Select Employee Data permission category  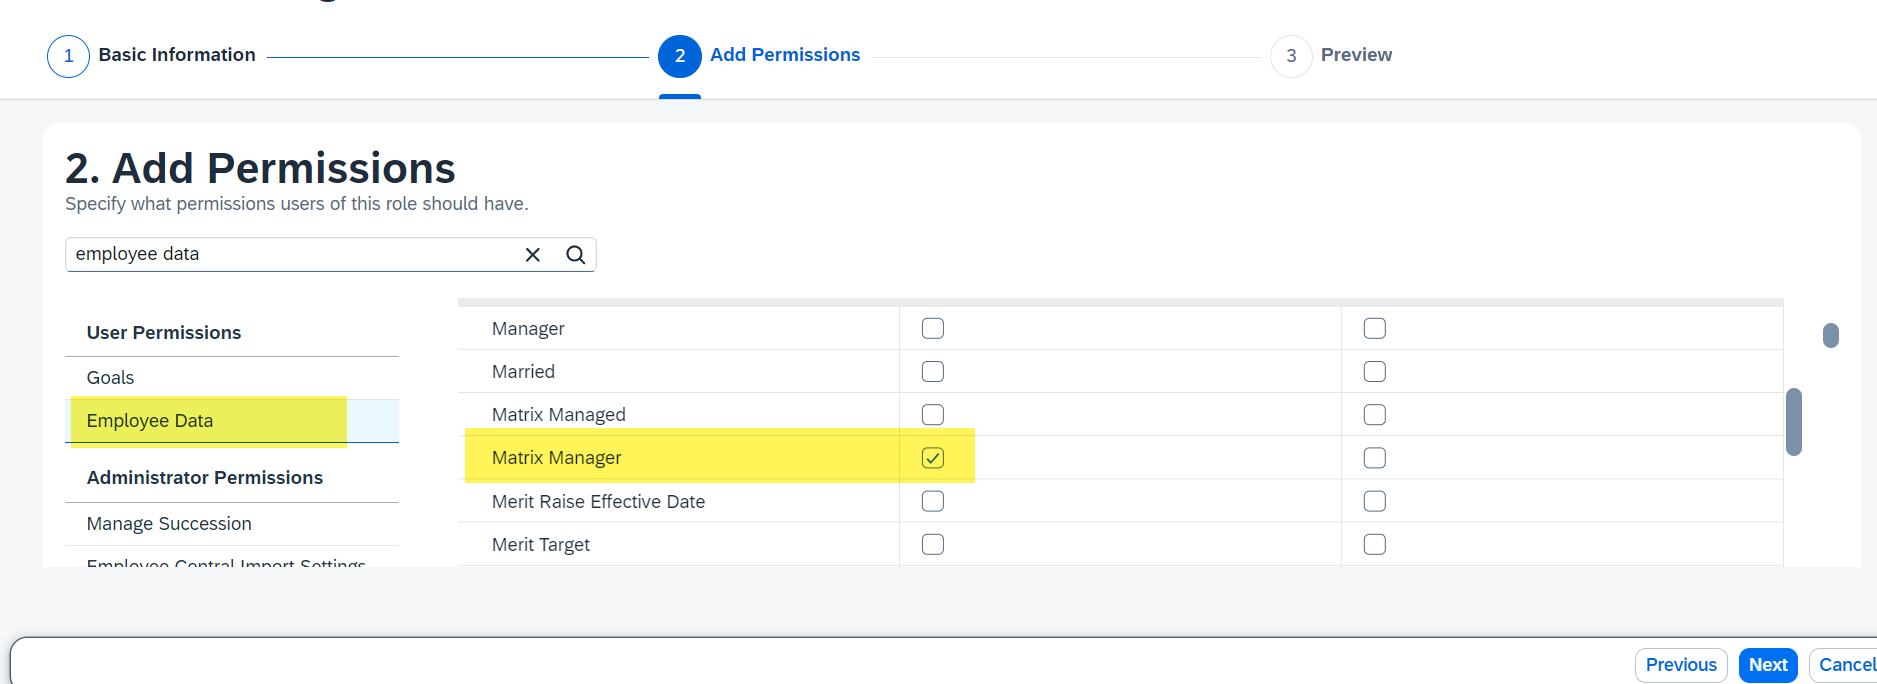point(232,421)
